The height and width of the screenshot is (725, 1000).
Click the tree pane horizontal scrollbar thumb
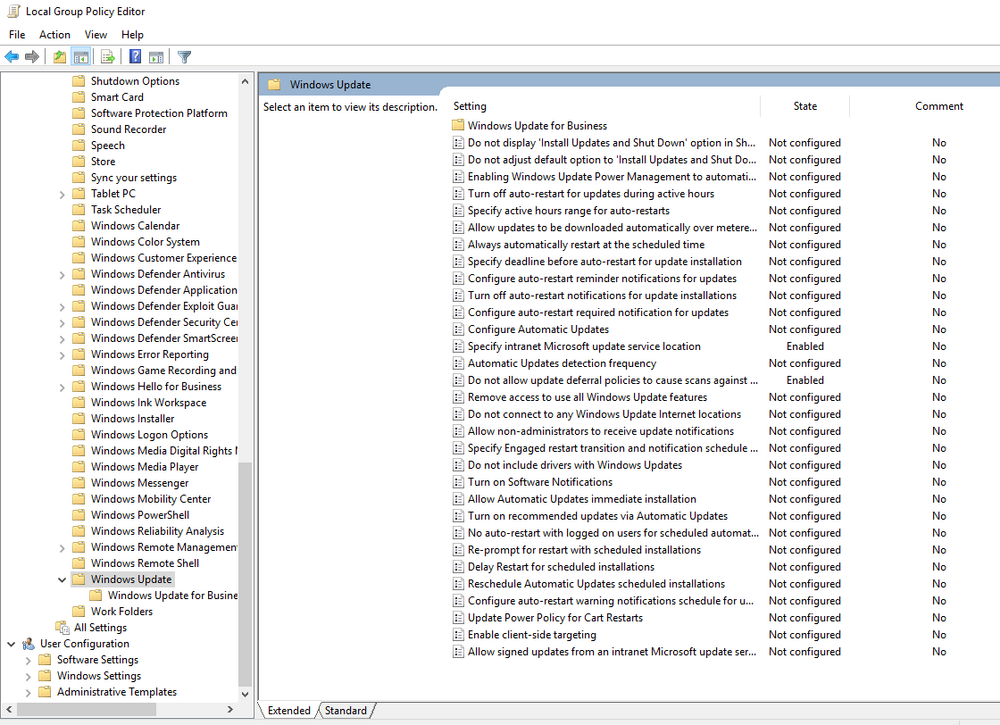[x=86, y=709]
